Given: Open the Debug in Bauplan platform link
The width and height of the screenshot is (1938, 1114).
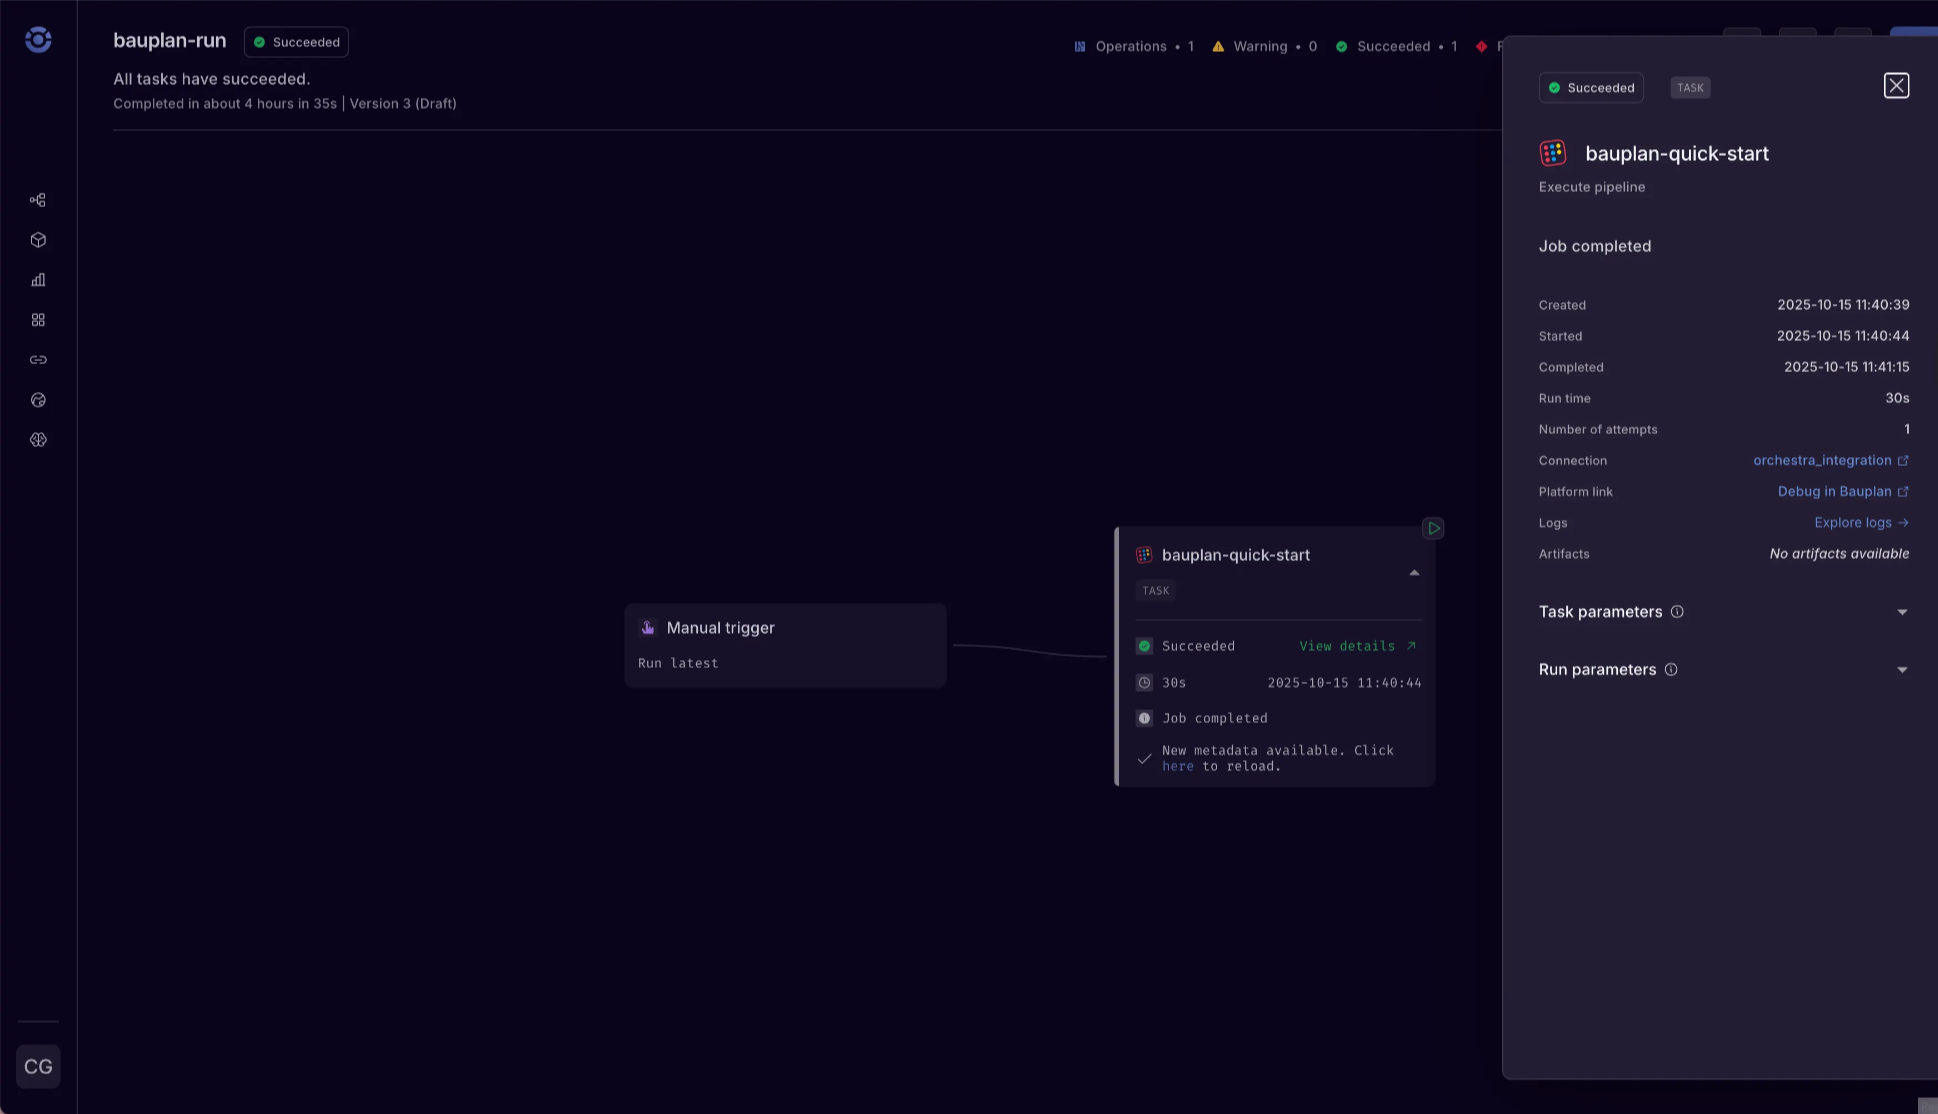Looking at the screenshot, I should tap(1836, 491).
